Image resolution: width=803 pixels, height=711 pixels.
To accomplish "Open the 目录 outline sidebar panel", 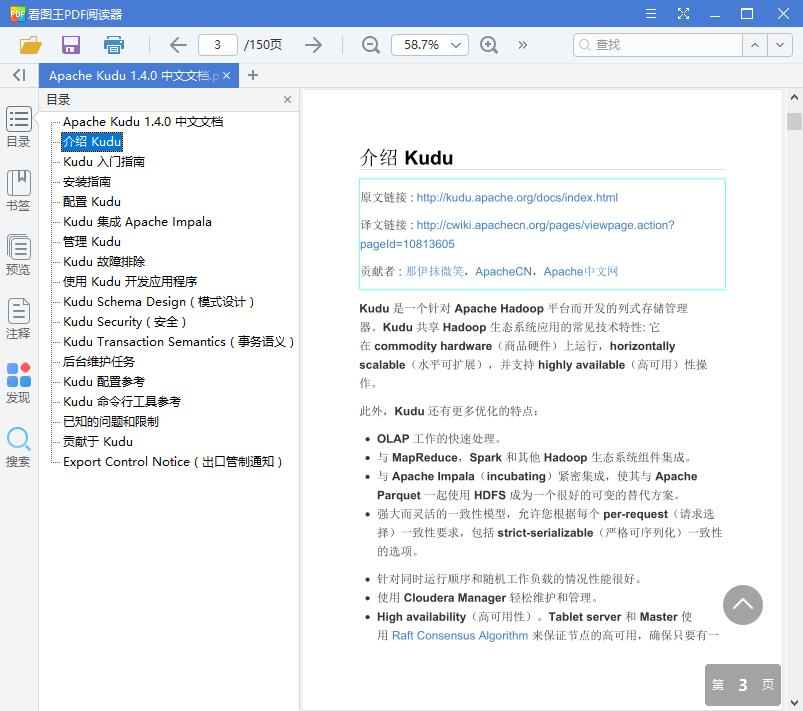I will [18, 127].
